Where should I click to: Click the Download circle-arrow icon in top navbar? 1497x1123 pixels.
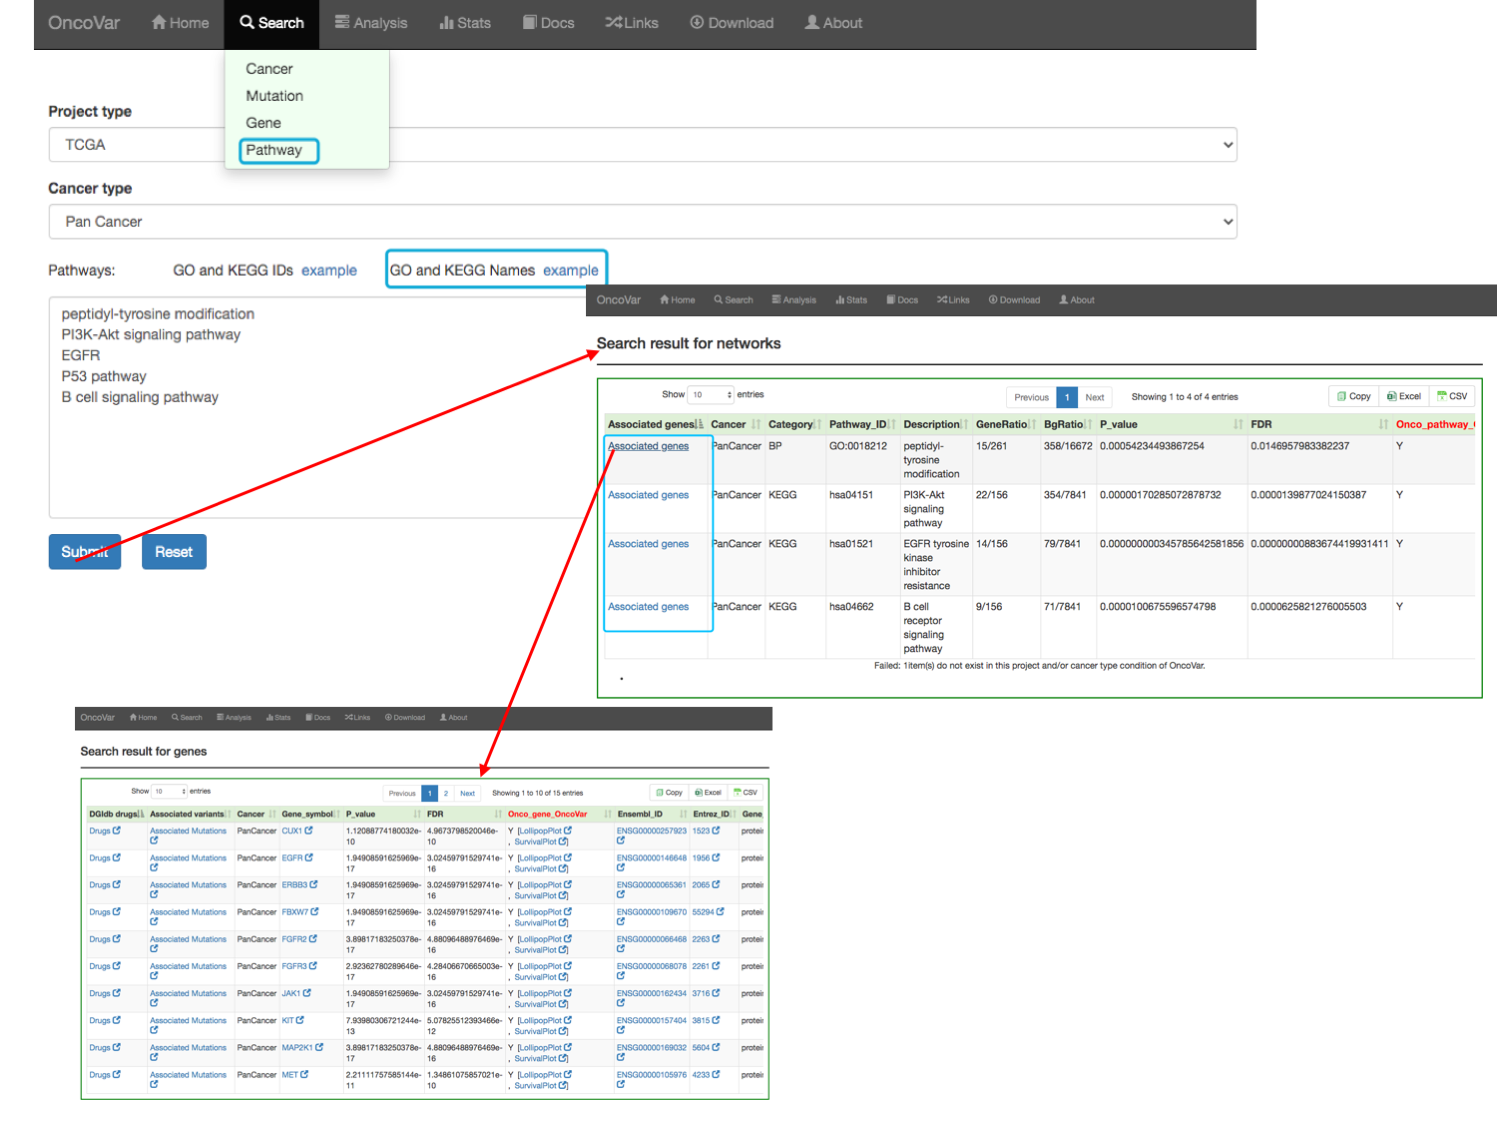(x=697, y=22)
